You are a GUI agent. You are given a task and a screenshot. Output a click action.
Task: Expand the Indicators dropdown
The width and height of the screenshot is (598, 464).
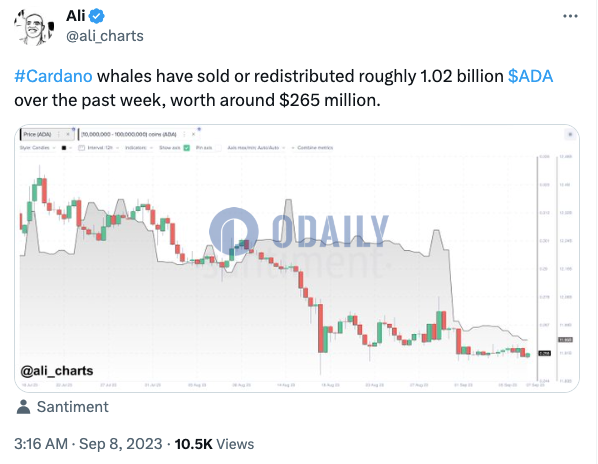click(x=139, y=148)
